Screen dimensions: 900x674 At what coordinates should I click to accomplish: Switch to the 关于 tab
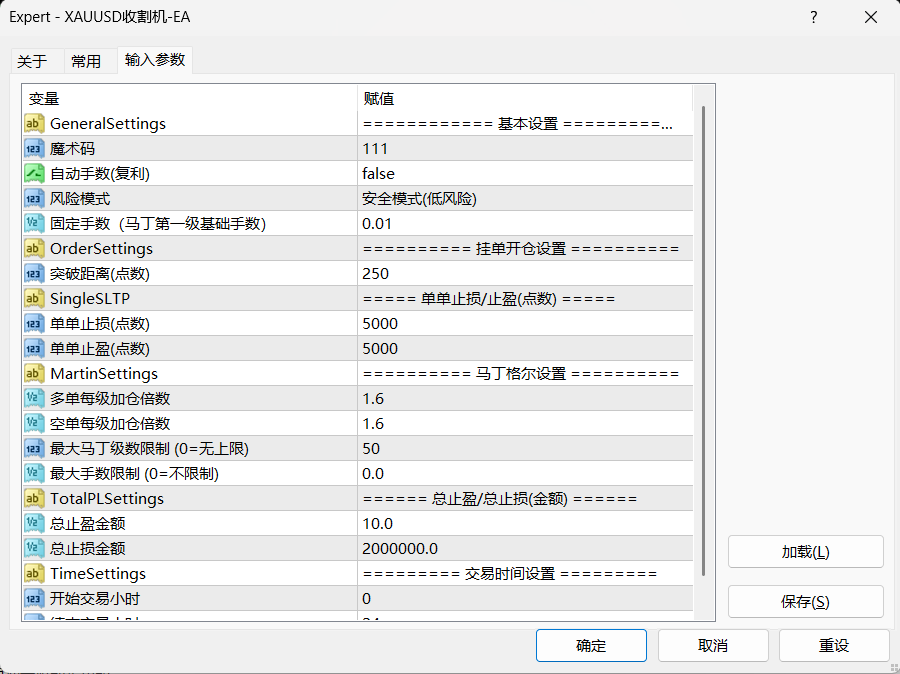(32, 61)
